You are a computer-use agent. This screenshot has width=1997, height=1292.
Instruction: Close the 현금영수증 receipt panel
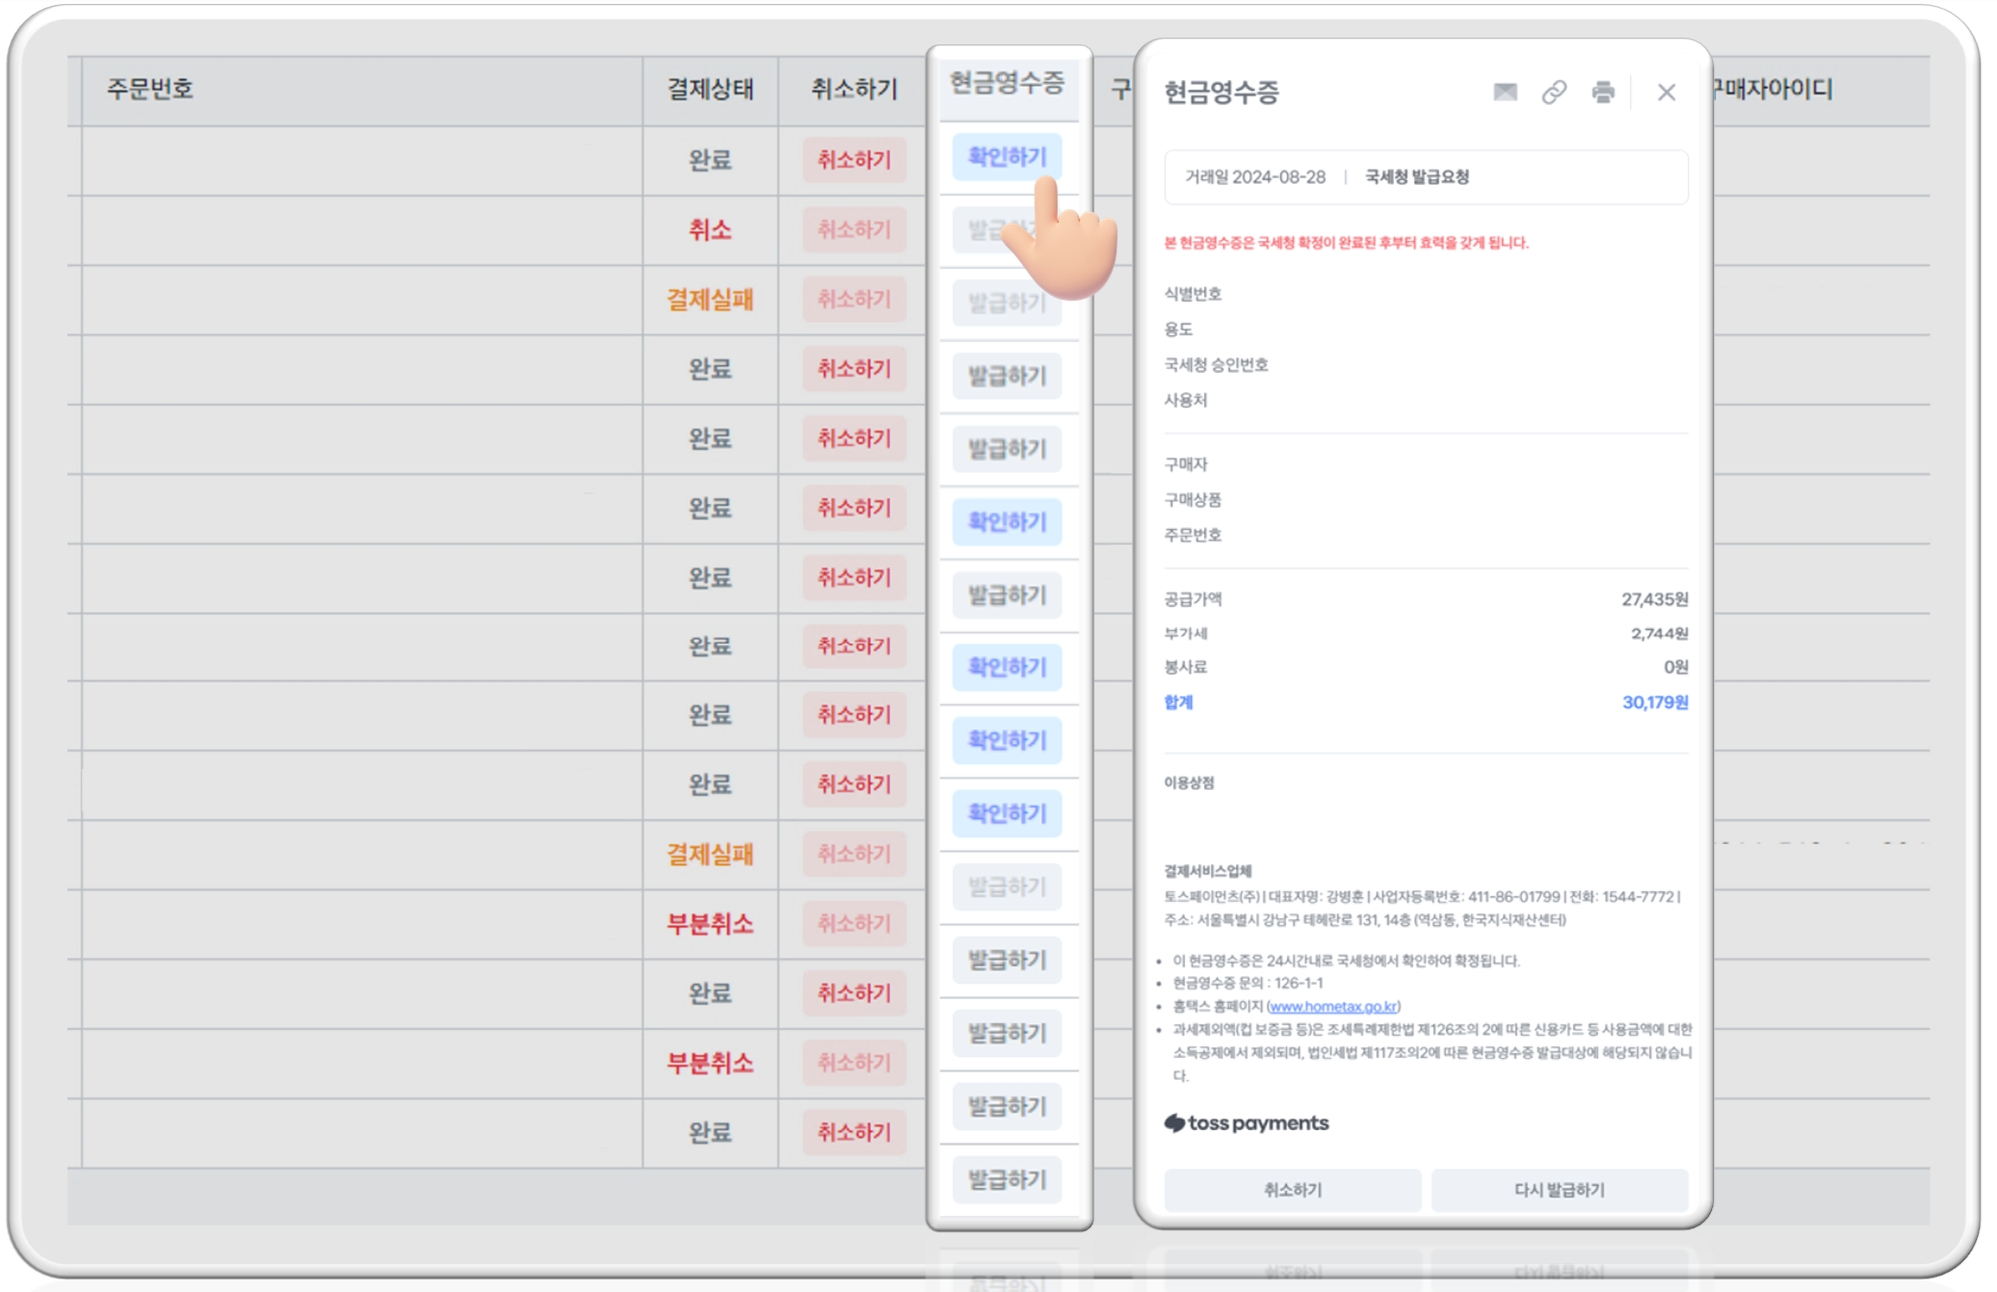[1665, 92]
